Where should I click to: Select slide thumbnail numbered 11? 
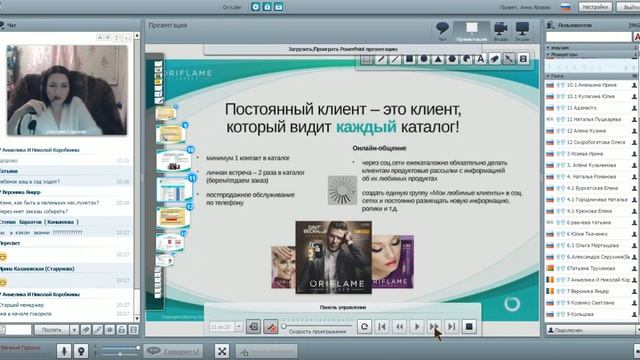174,189
